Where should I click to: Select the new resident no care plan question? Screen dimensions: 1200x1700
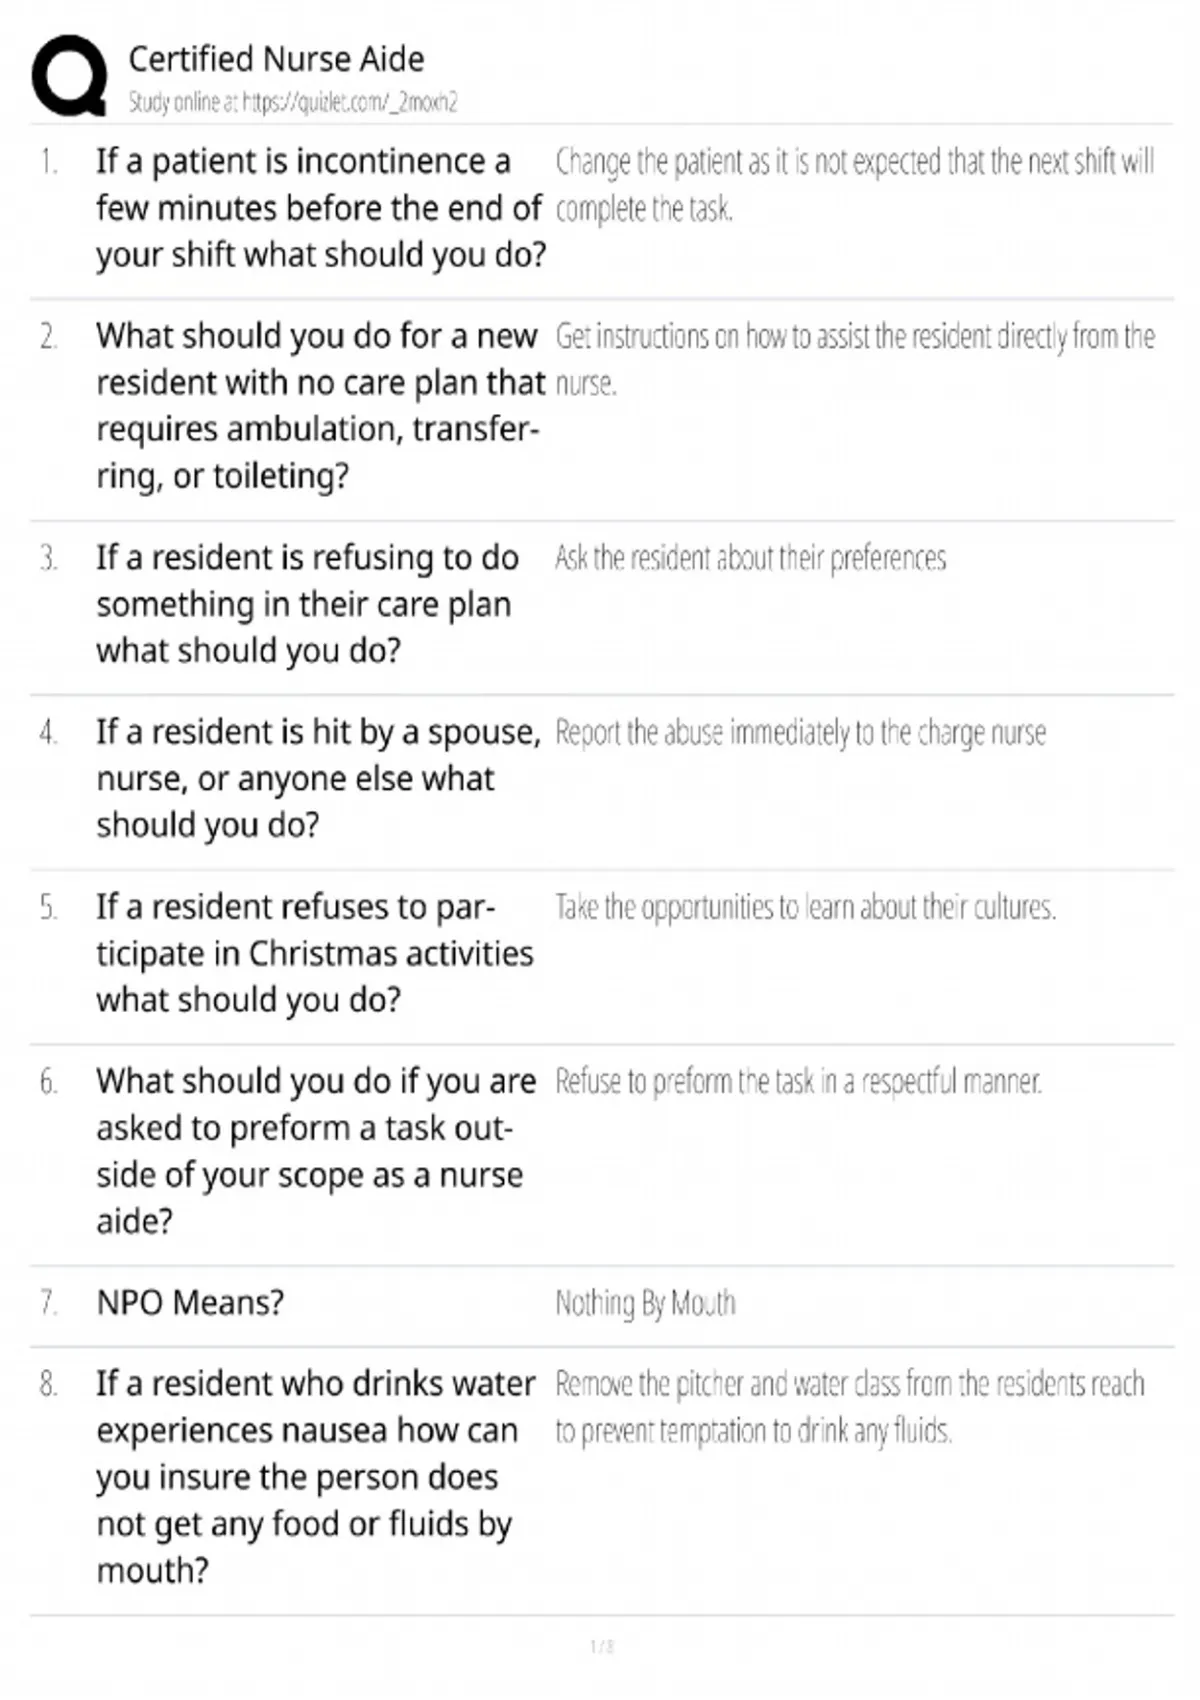(320, 406)
